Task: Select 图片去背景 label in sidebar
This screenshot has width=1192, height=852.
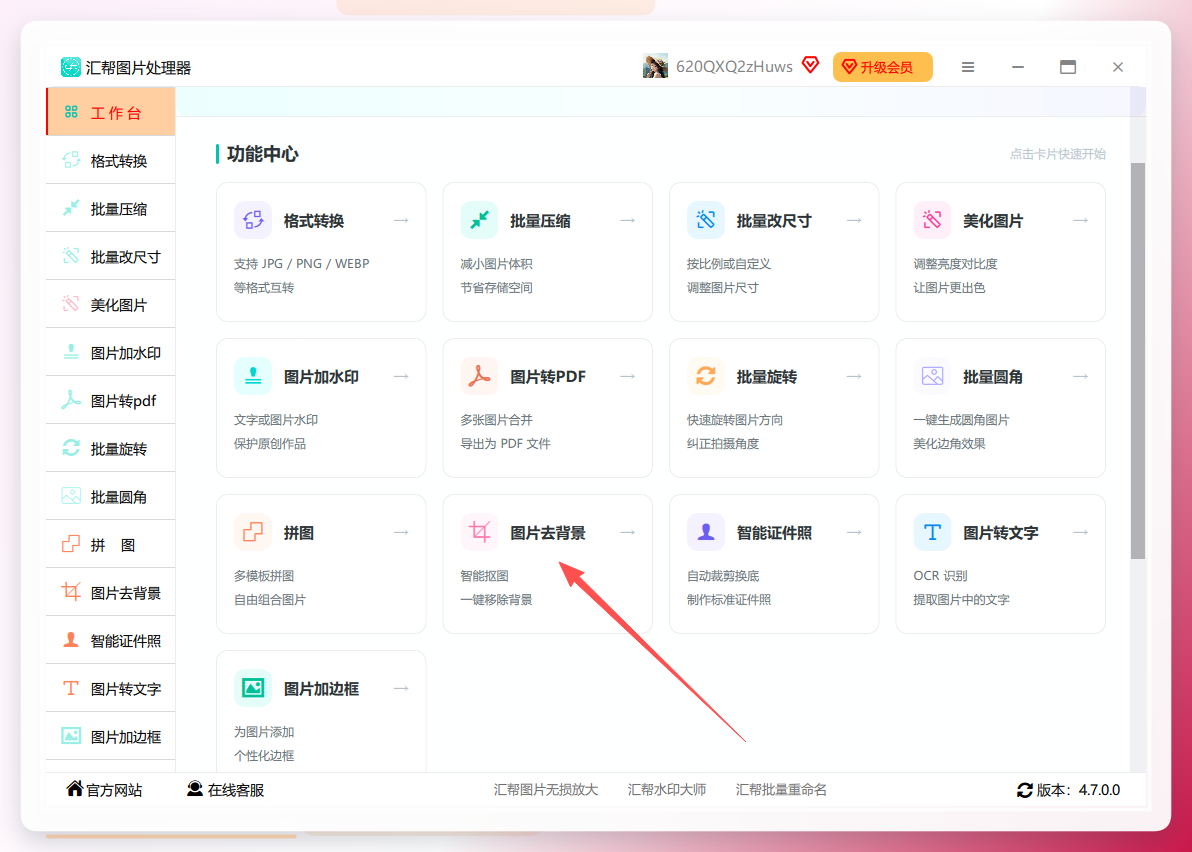Action: (x=125, y=593)
